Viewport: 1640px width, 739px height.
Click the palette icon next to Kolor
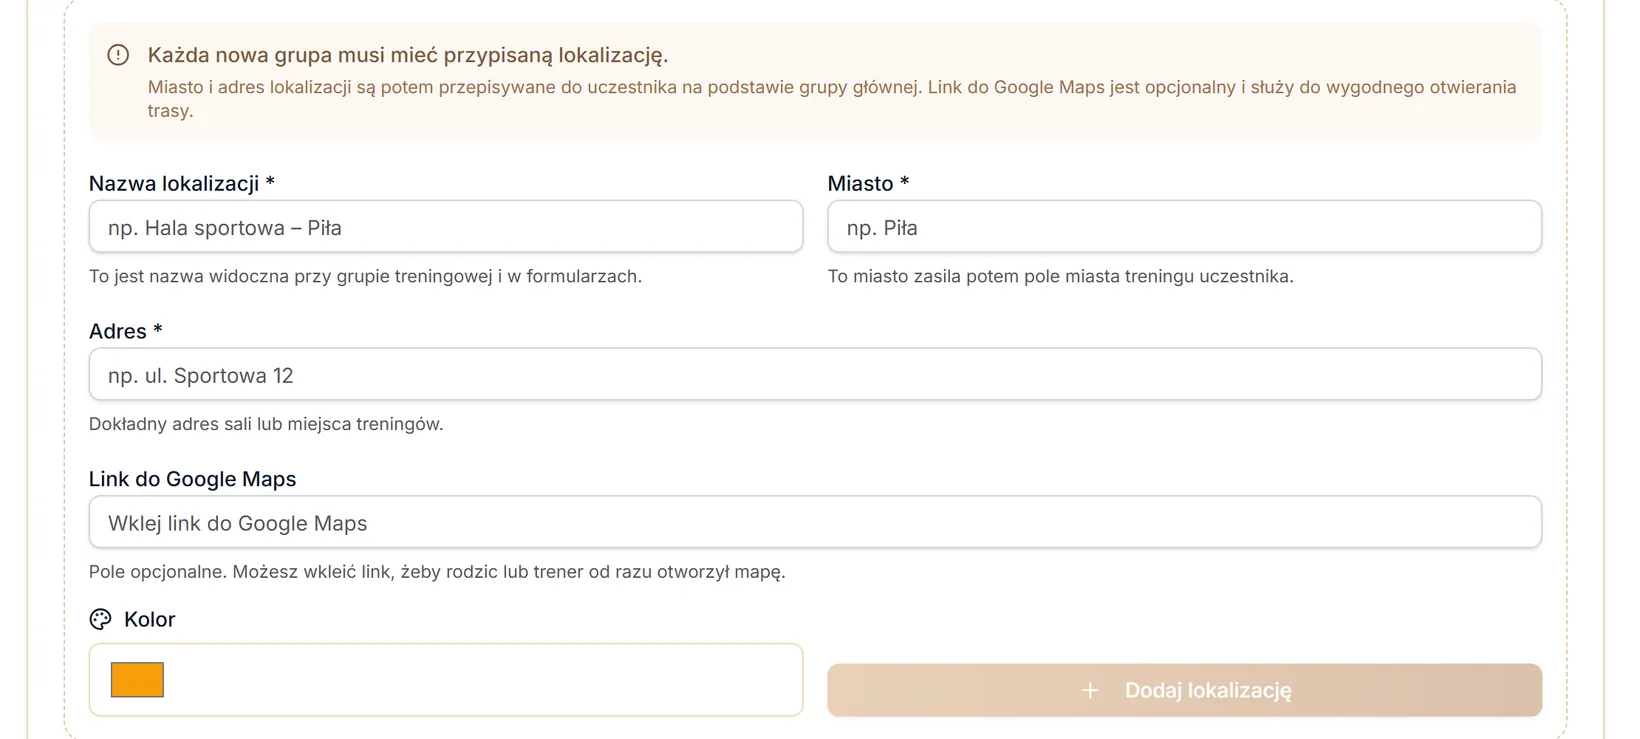[100, 619]
